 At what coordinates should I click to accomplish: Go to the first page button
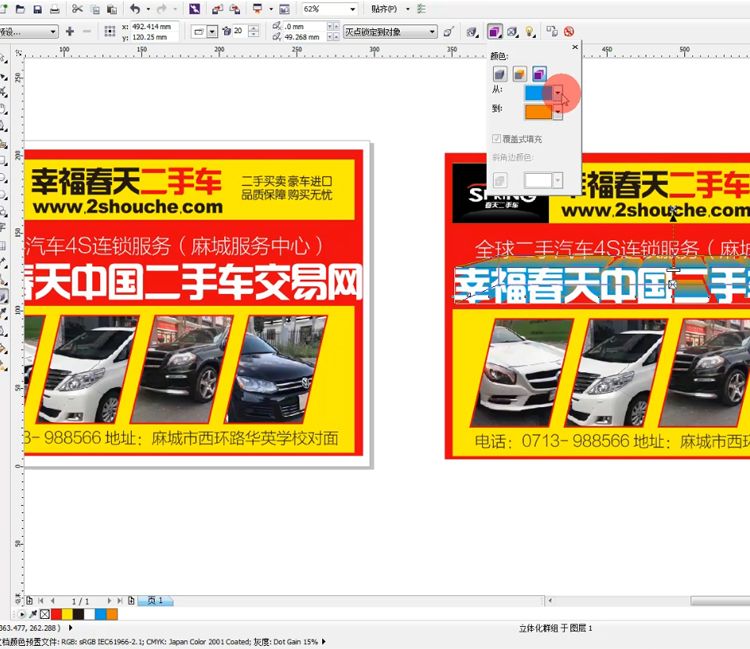point(41,600)
